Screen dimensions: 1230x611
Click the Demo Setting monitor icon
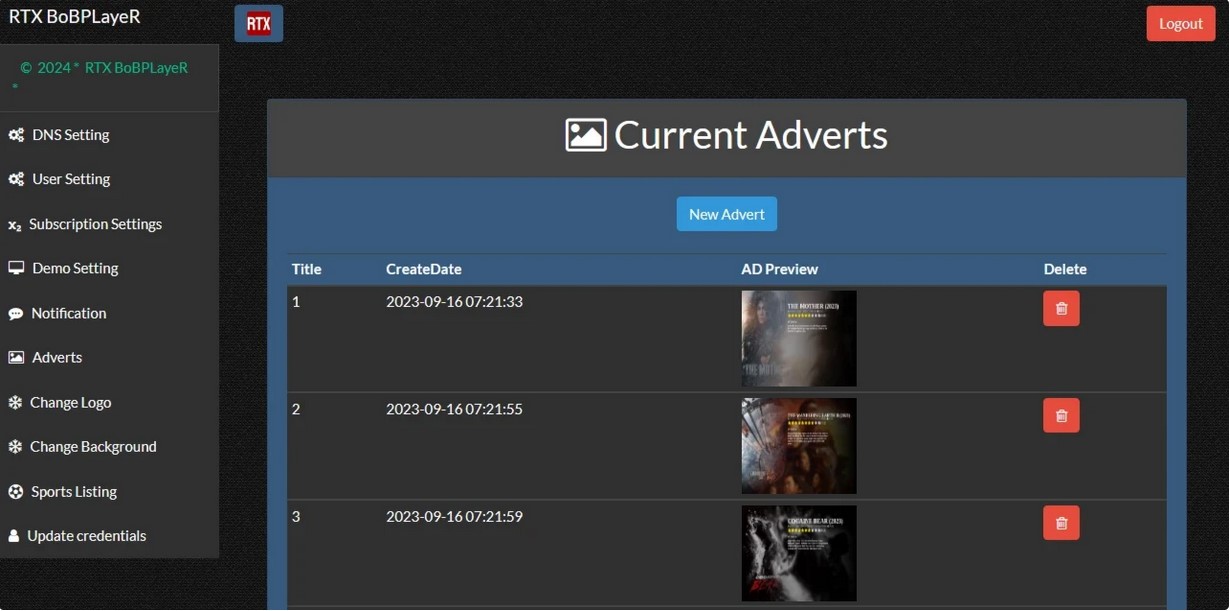click(16, 269)
